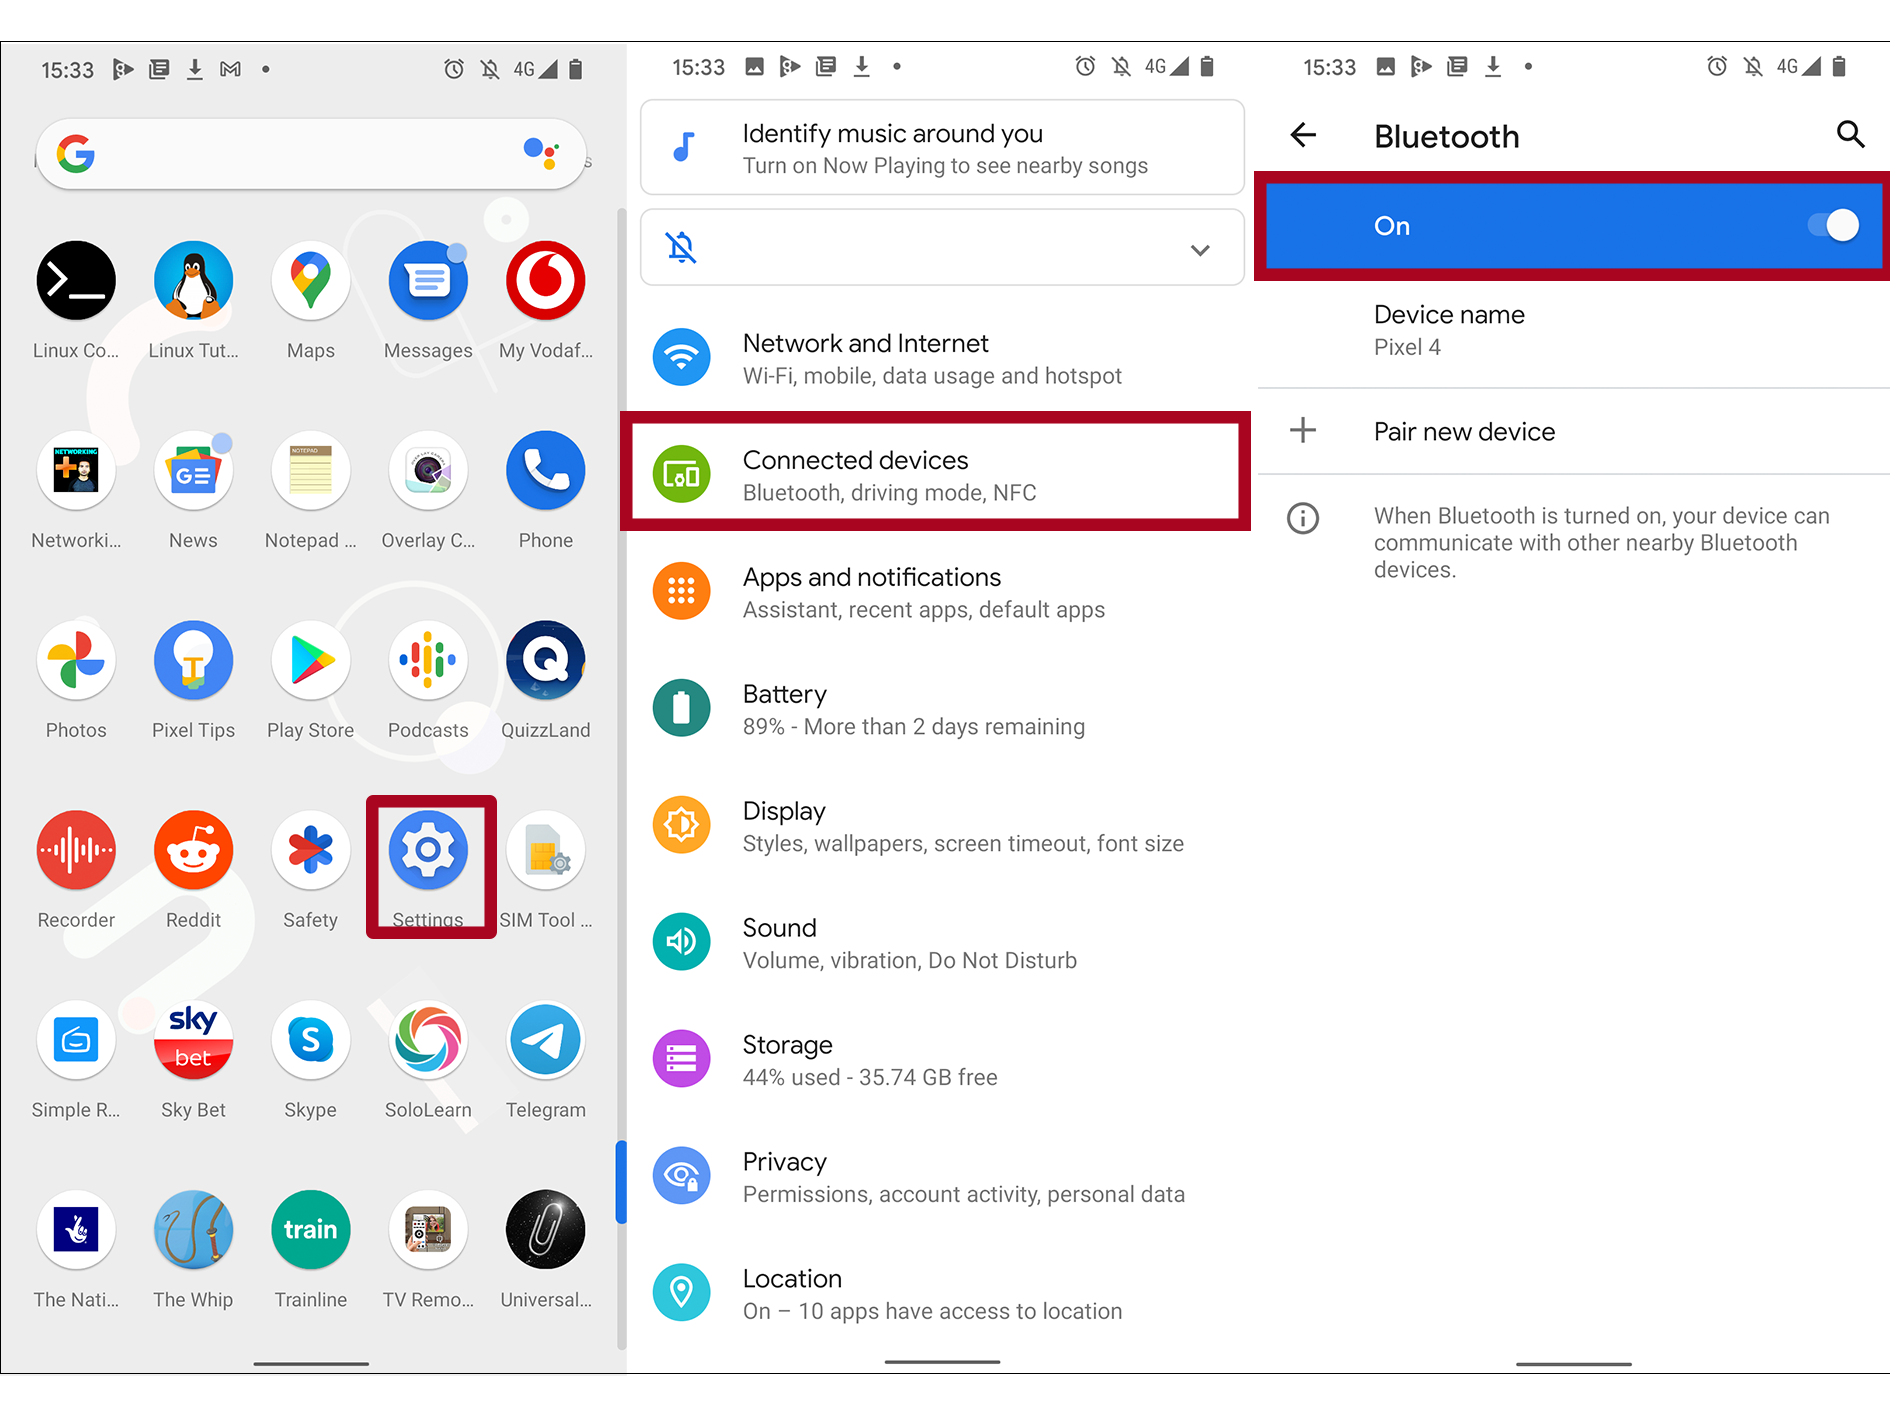
Task: Go back from the Bluetooth screen
Action: 1303,135
